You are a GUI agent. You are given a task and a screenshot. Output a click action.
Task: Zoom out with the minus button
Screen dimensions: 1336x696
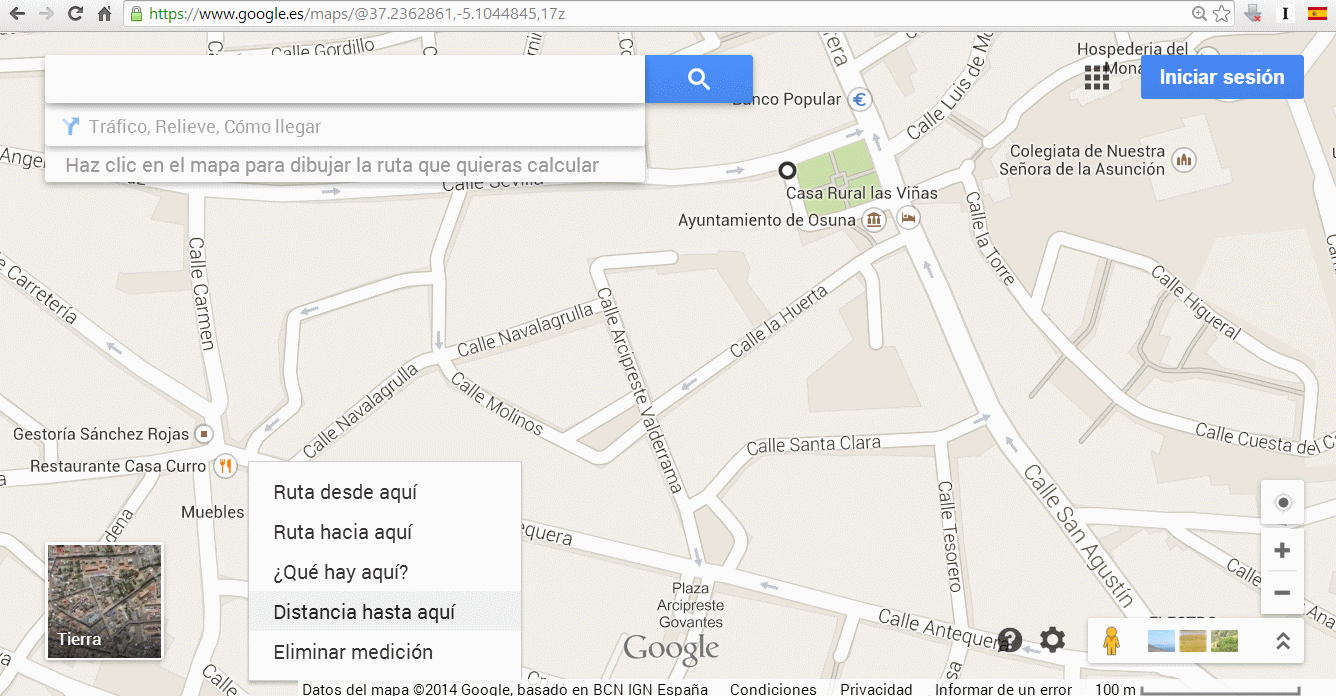point(1283,593)
